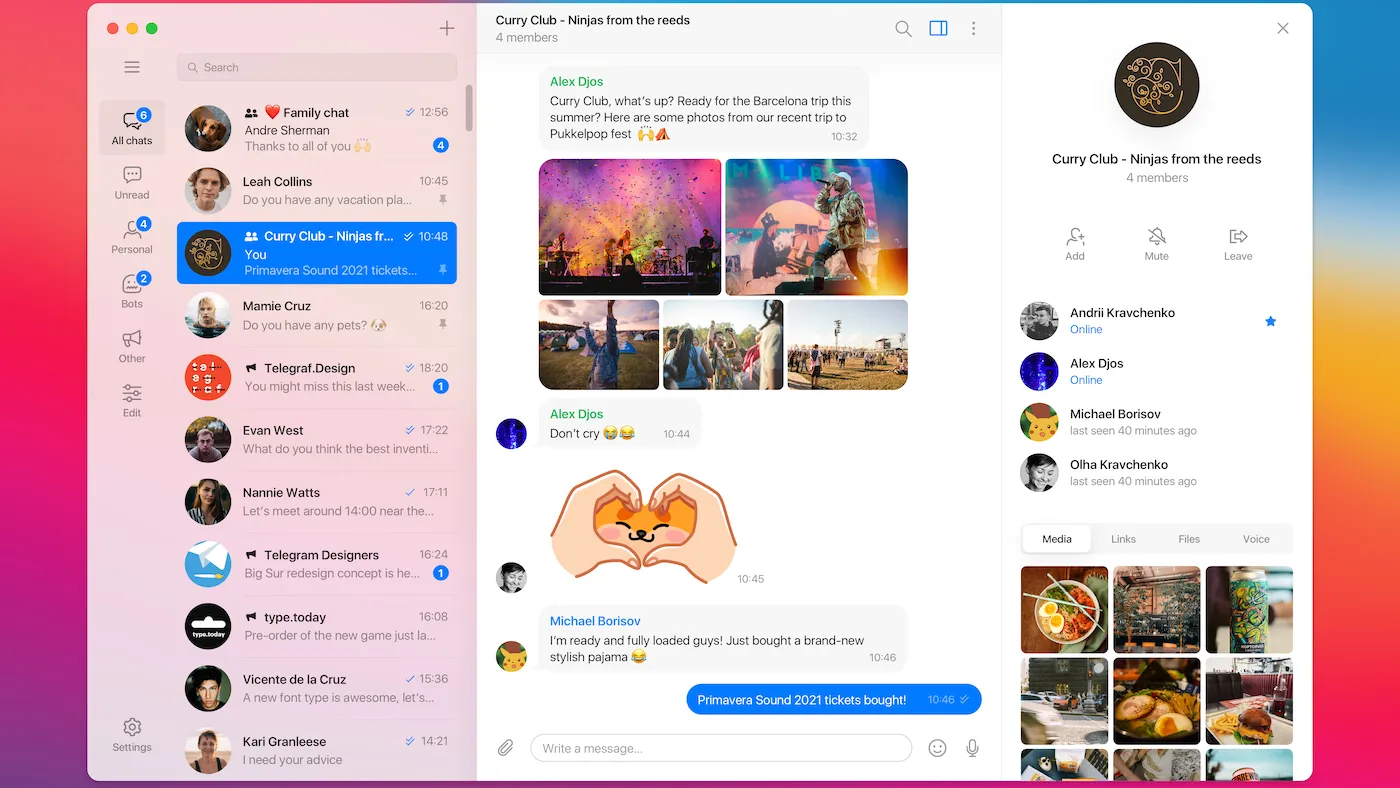Screen dimensions: 1400x788
Task: Select the Unread chats folder
Action: [x=131, y=182]
